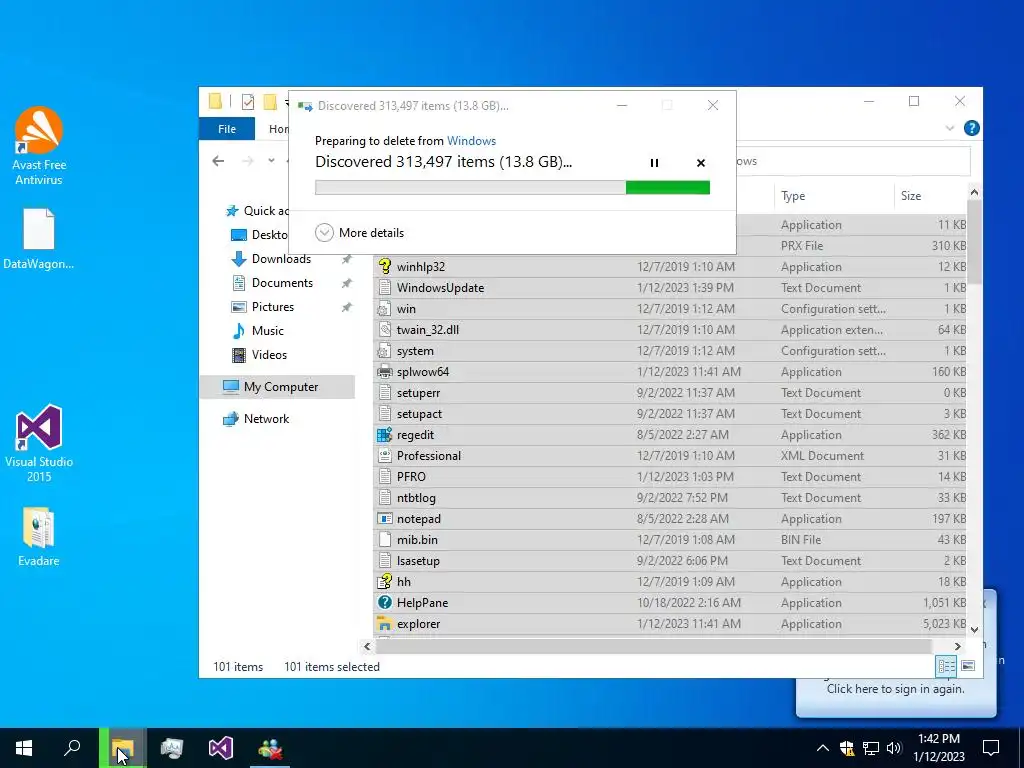Sort by the Size column header
The width and height of the screenshot is (1024, 768).
coord(910,196)
